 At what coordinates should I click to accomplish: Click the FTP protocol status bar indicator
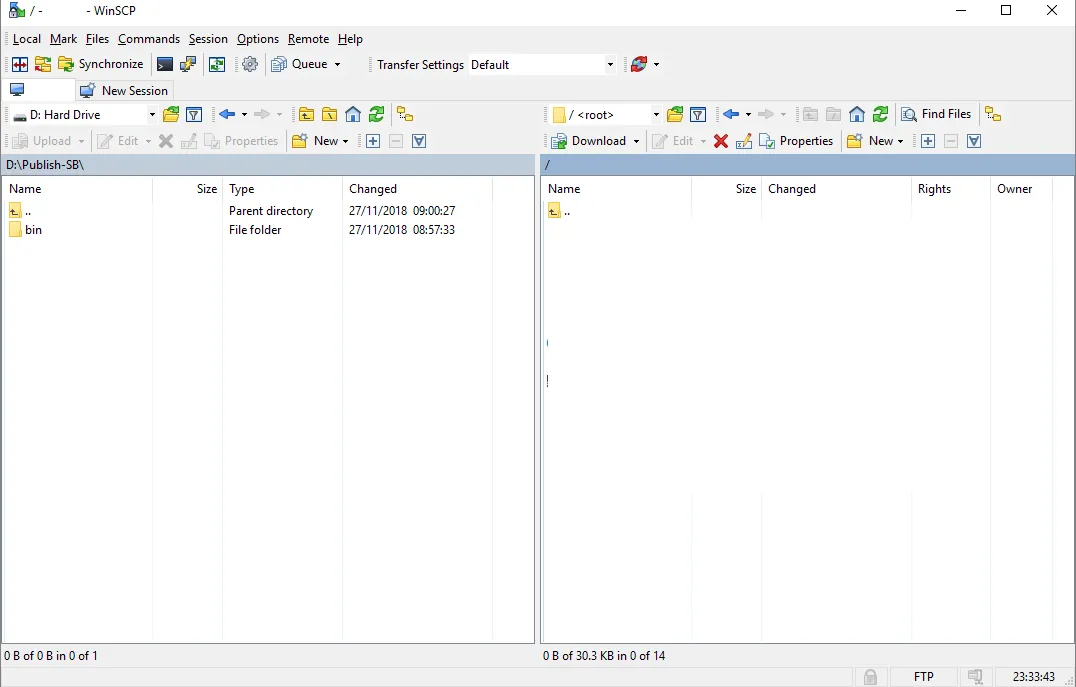[924, 677]
